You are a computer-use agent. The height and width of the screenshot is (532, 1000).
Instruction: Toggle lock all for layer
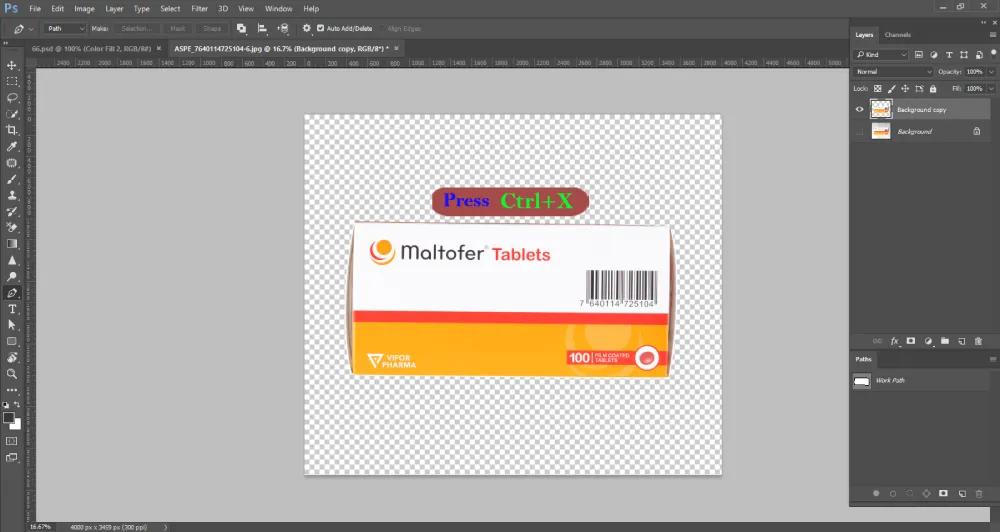pos(933,89)
